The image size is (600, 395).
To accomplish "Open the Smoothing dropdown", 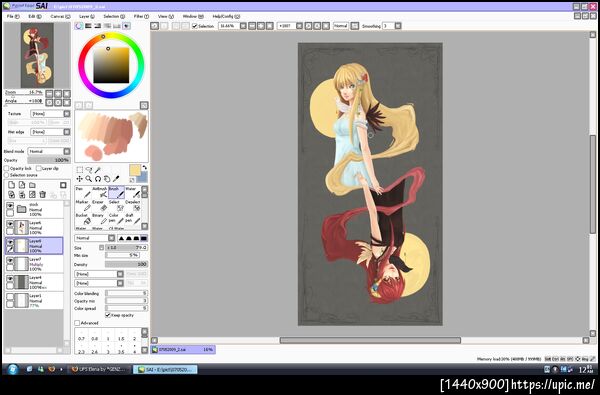I will pyautogui.click(x=398, y=26).
